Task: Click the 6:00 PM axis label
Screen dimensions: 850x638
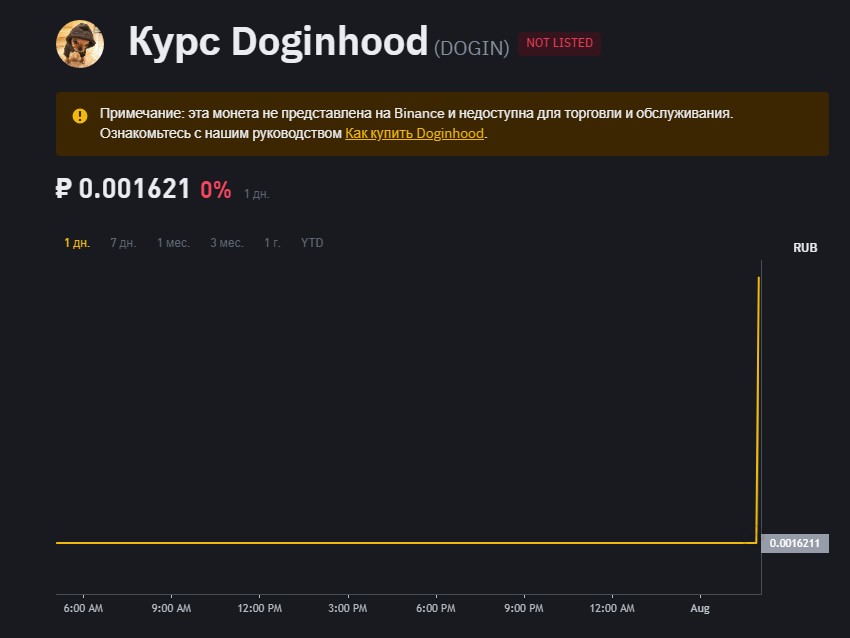Action: (436, 608)
